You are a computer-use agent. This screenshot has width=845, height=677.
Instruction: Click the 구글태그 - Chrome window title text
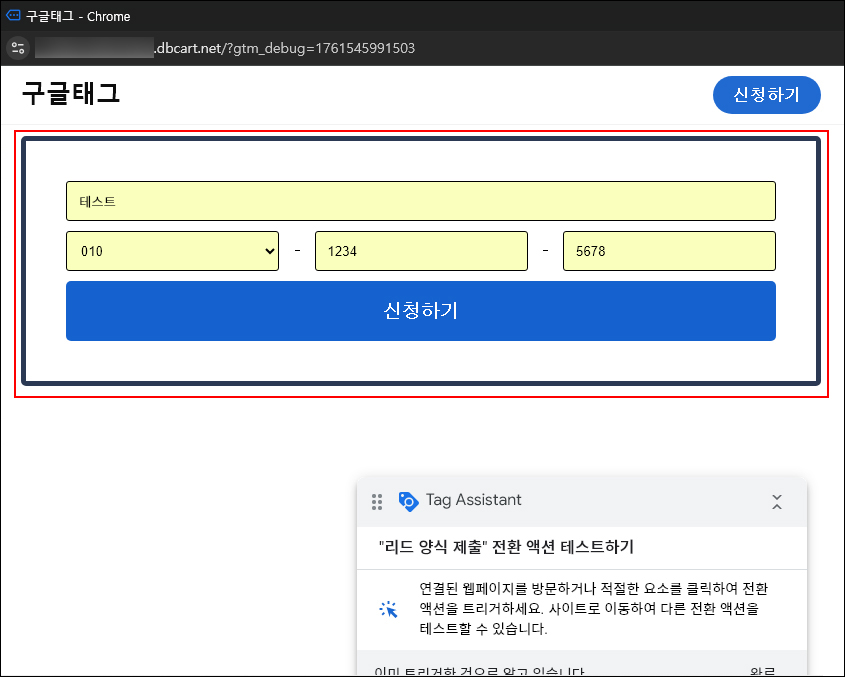(78, 16)
